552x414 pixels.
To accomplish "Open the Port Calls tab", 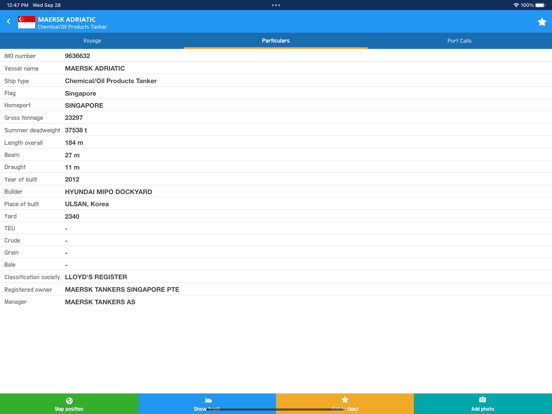I will coord(459,41).
